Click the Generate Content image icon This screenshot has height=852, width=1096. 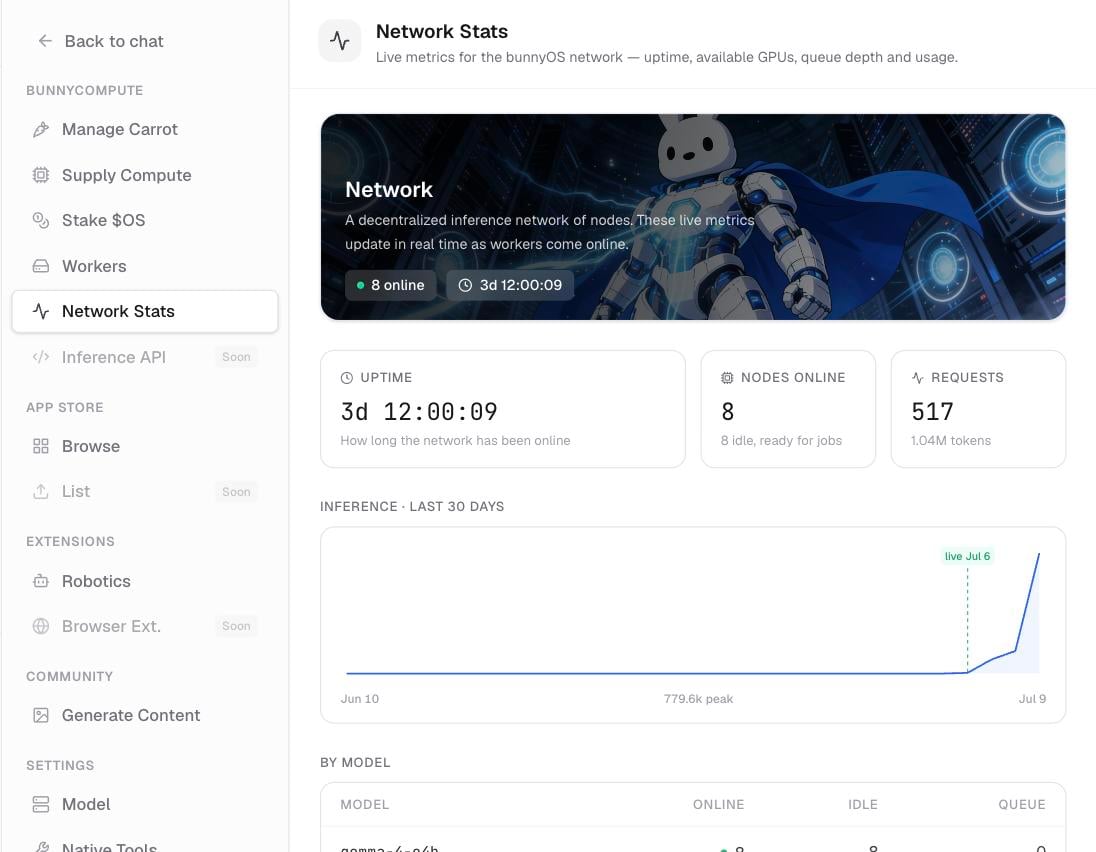[x=41, y=715]
